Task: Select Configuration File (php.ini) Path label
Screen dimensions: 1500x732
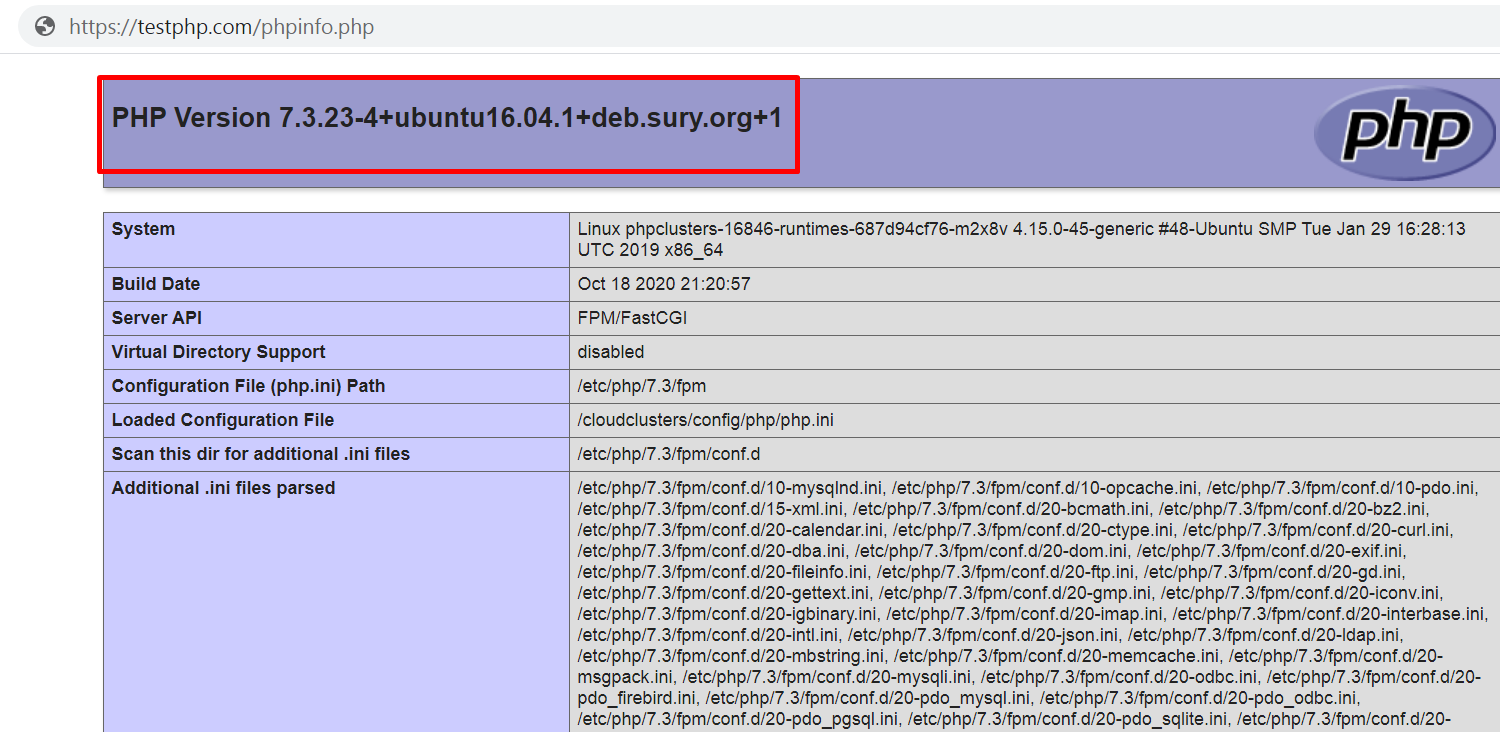Action: [248, 386]
